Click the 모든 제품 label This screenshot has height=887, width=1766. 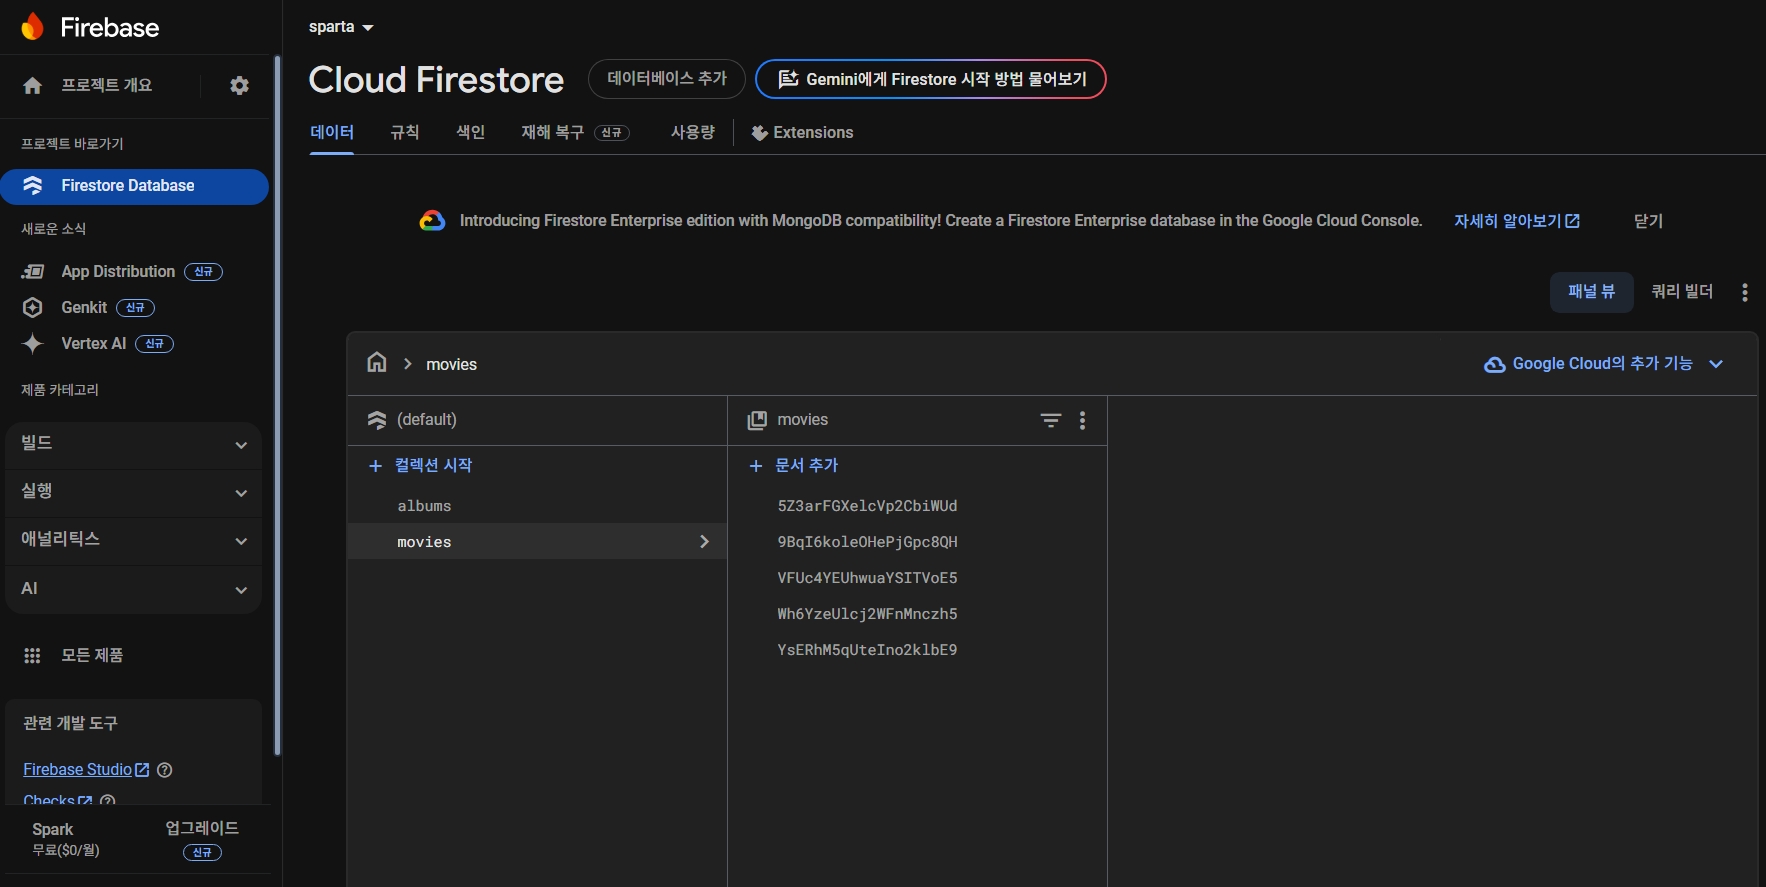[92, 656]
